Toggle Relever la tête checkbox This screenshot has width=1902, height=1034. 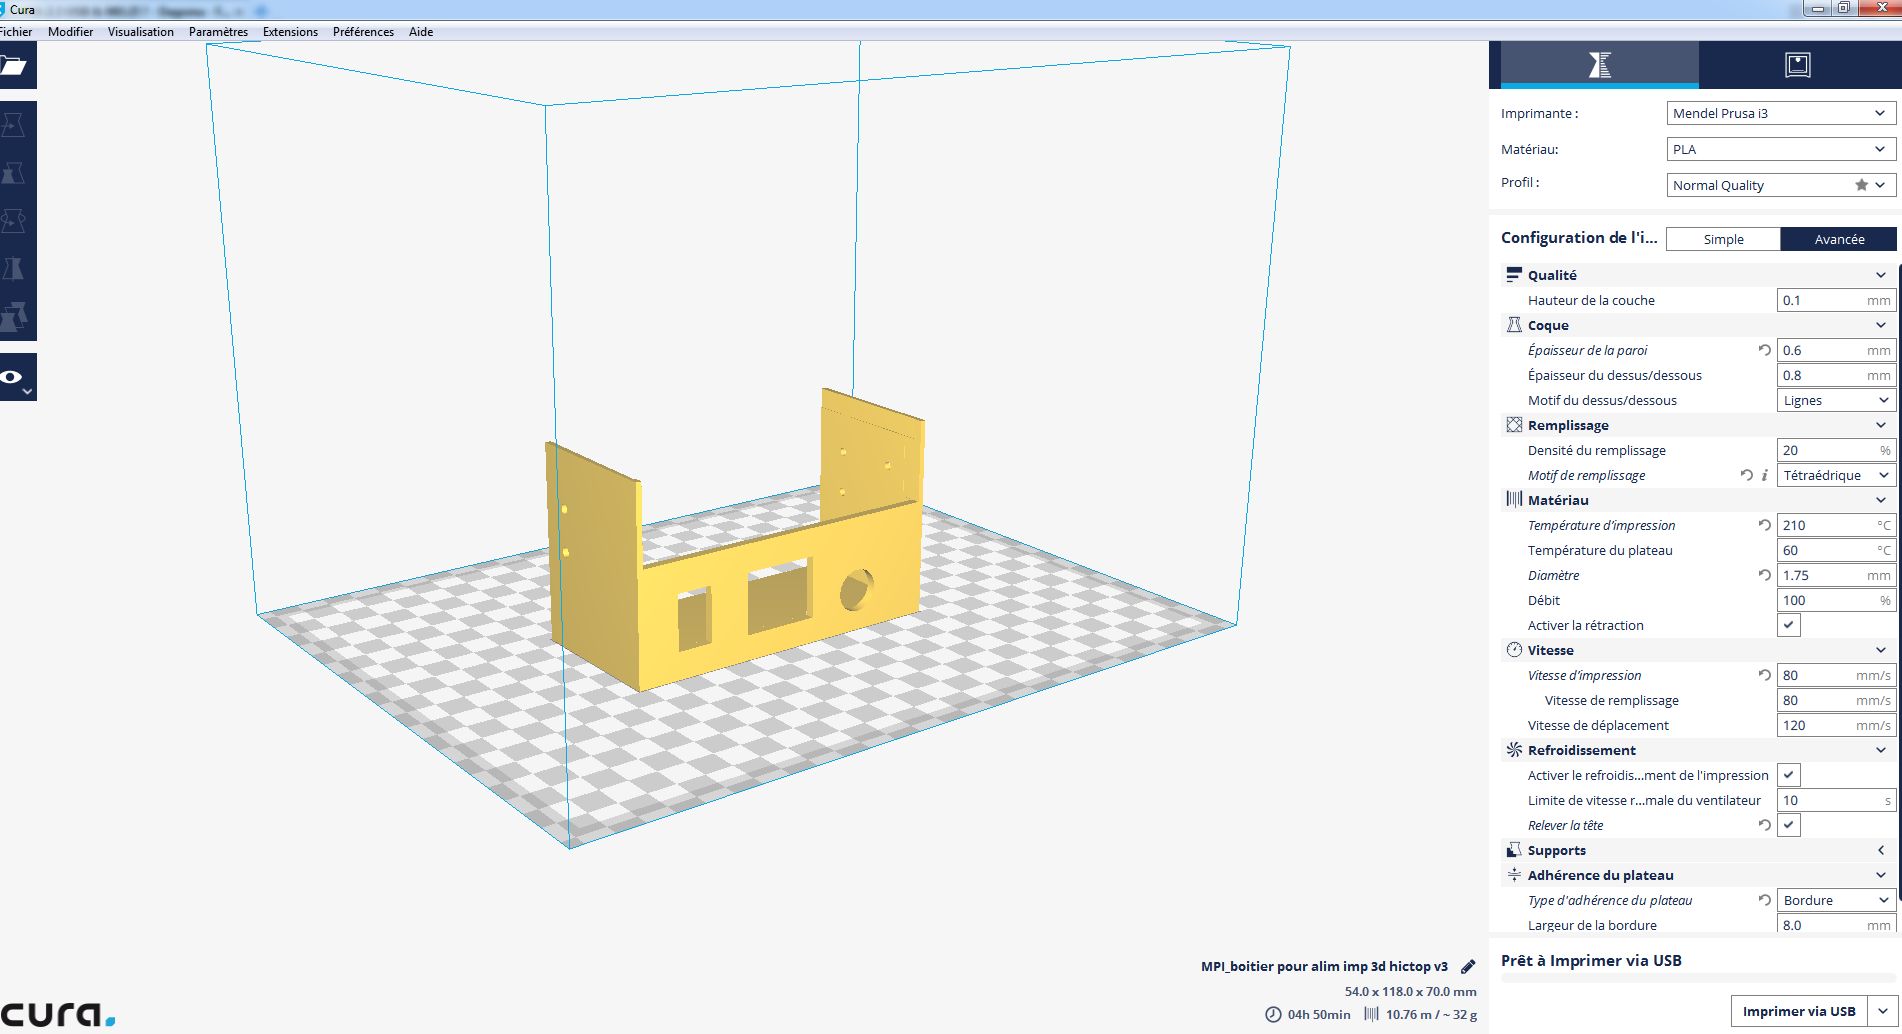[x=1789, y=825]
